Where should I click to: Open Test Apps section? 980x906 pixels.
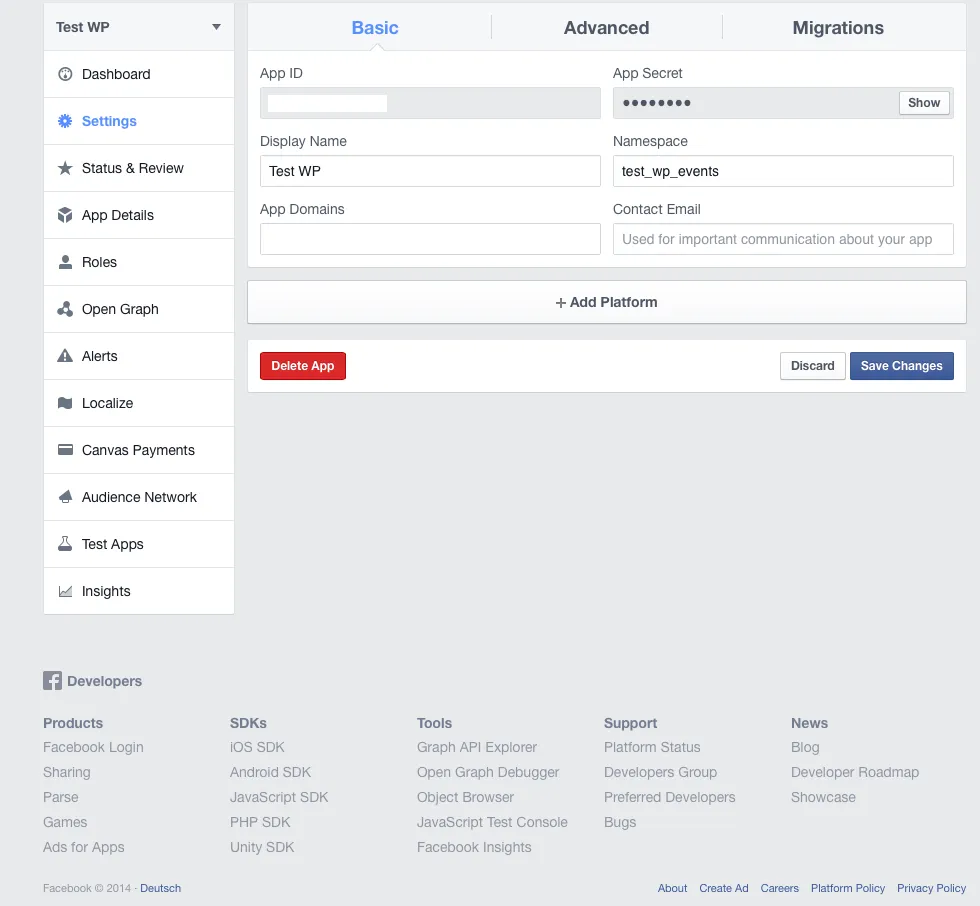tap(139, 544)
